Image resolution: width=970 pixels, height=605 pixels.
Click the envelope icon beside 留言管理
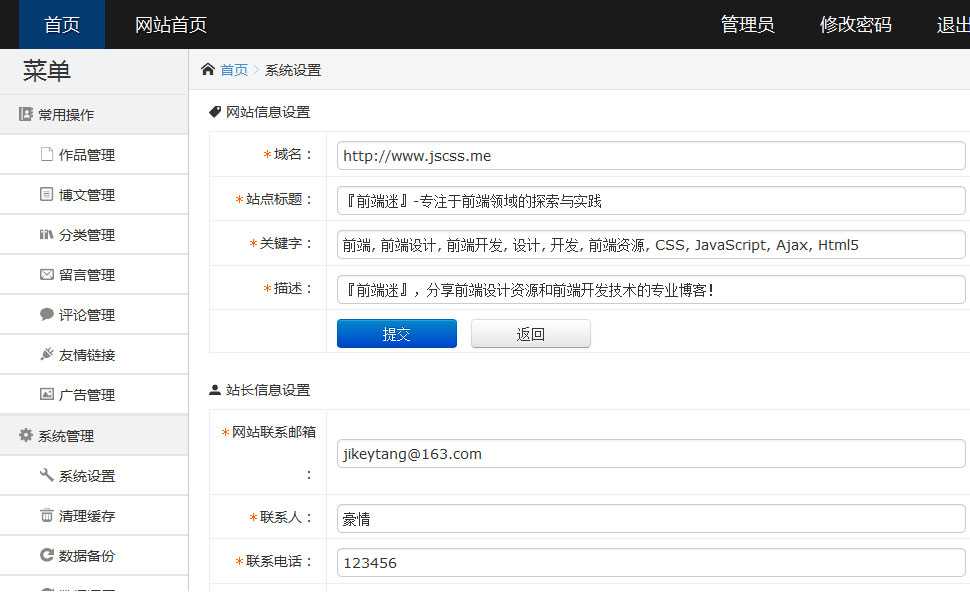click(x=46, y=274)
